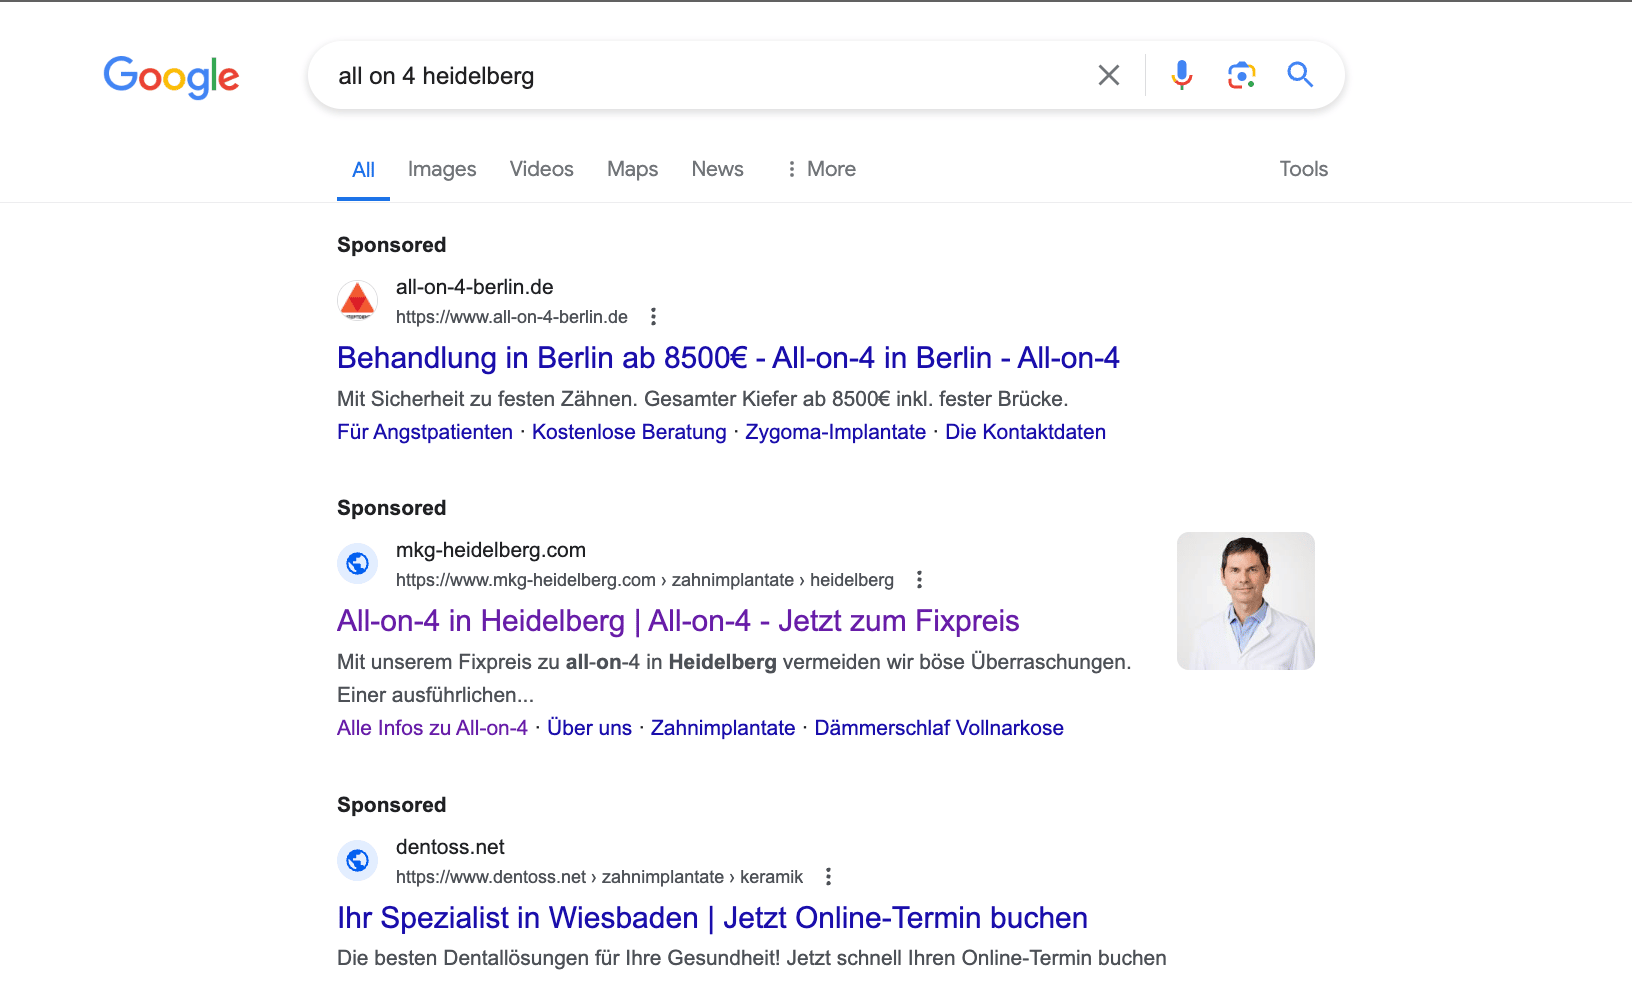Open the 'Dämmerschlaf Vollnarkose' sitelink
Image resolution: width=1632 pixels, height=996 pixels.
(x=939, y=728)
